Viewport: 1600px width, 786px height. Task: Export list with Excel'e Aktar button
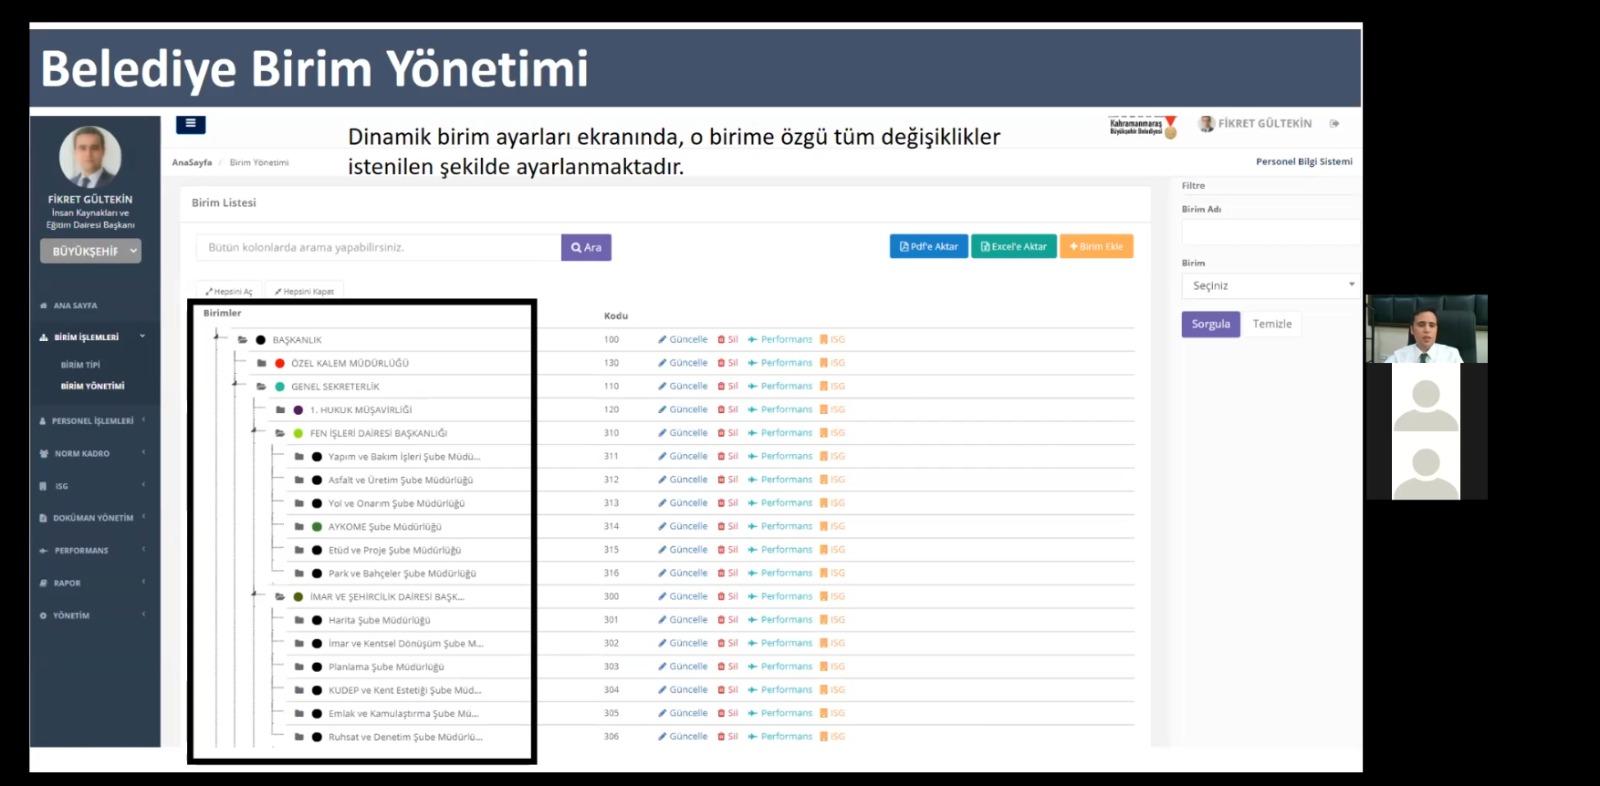(1014, 247)
